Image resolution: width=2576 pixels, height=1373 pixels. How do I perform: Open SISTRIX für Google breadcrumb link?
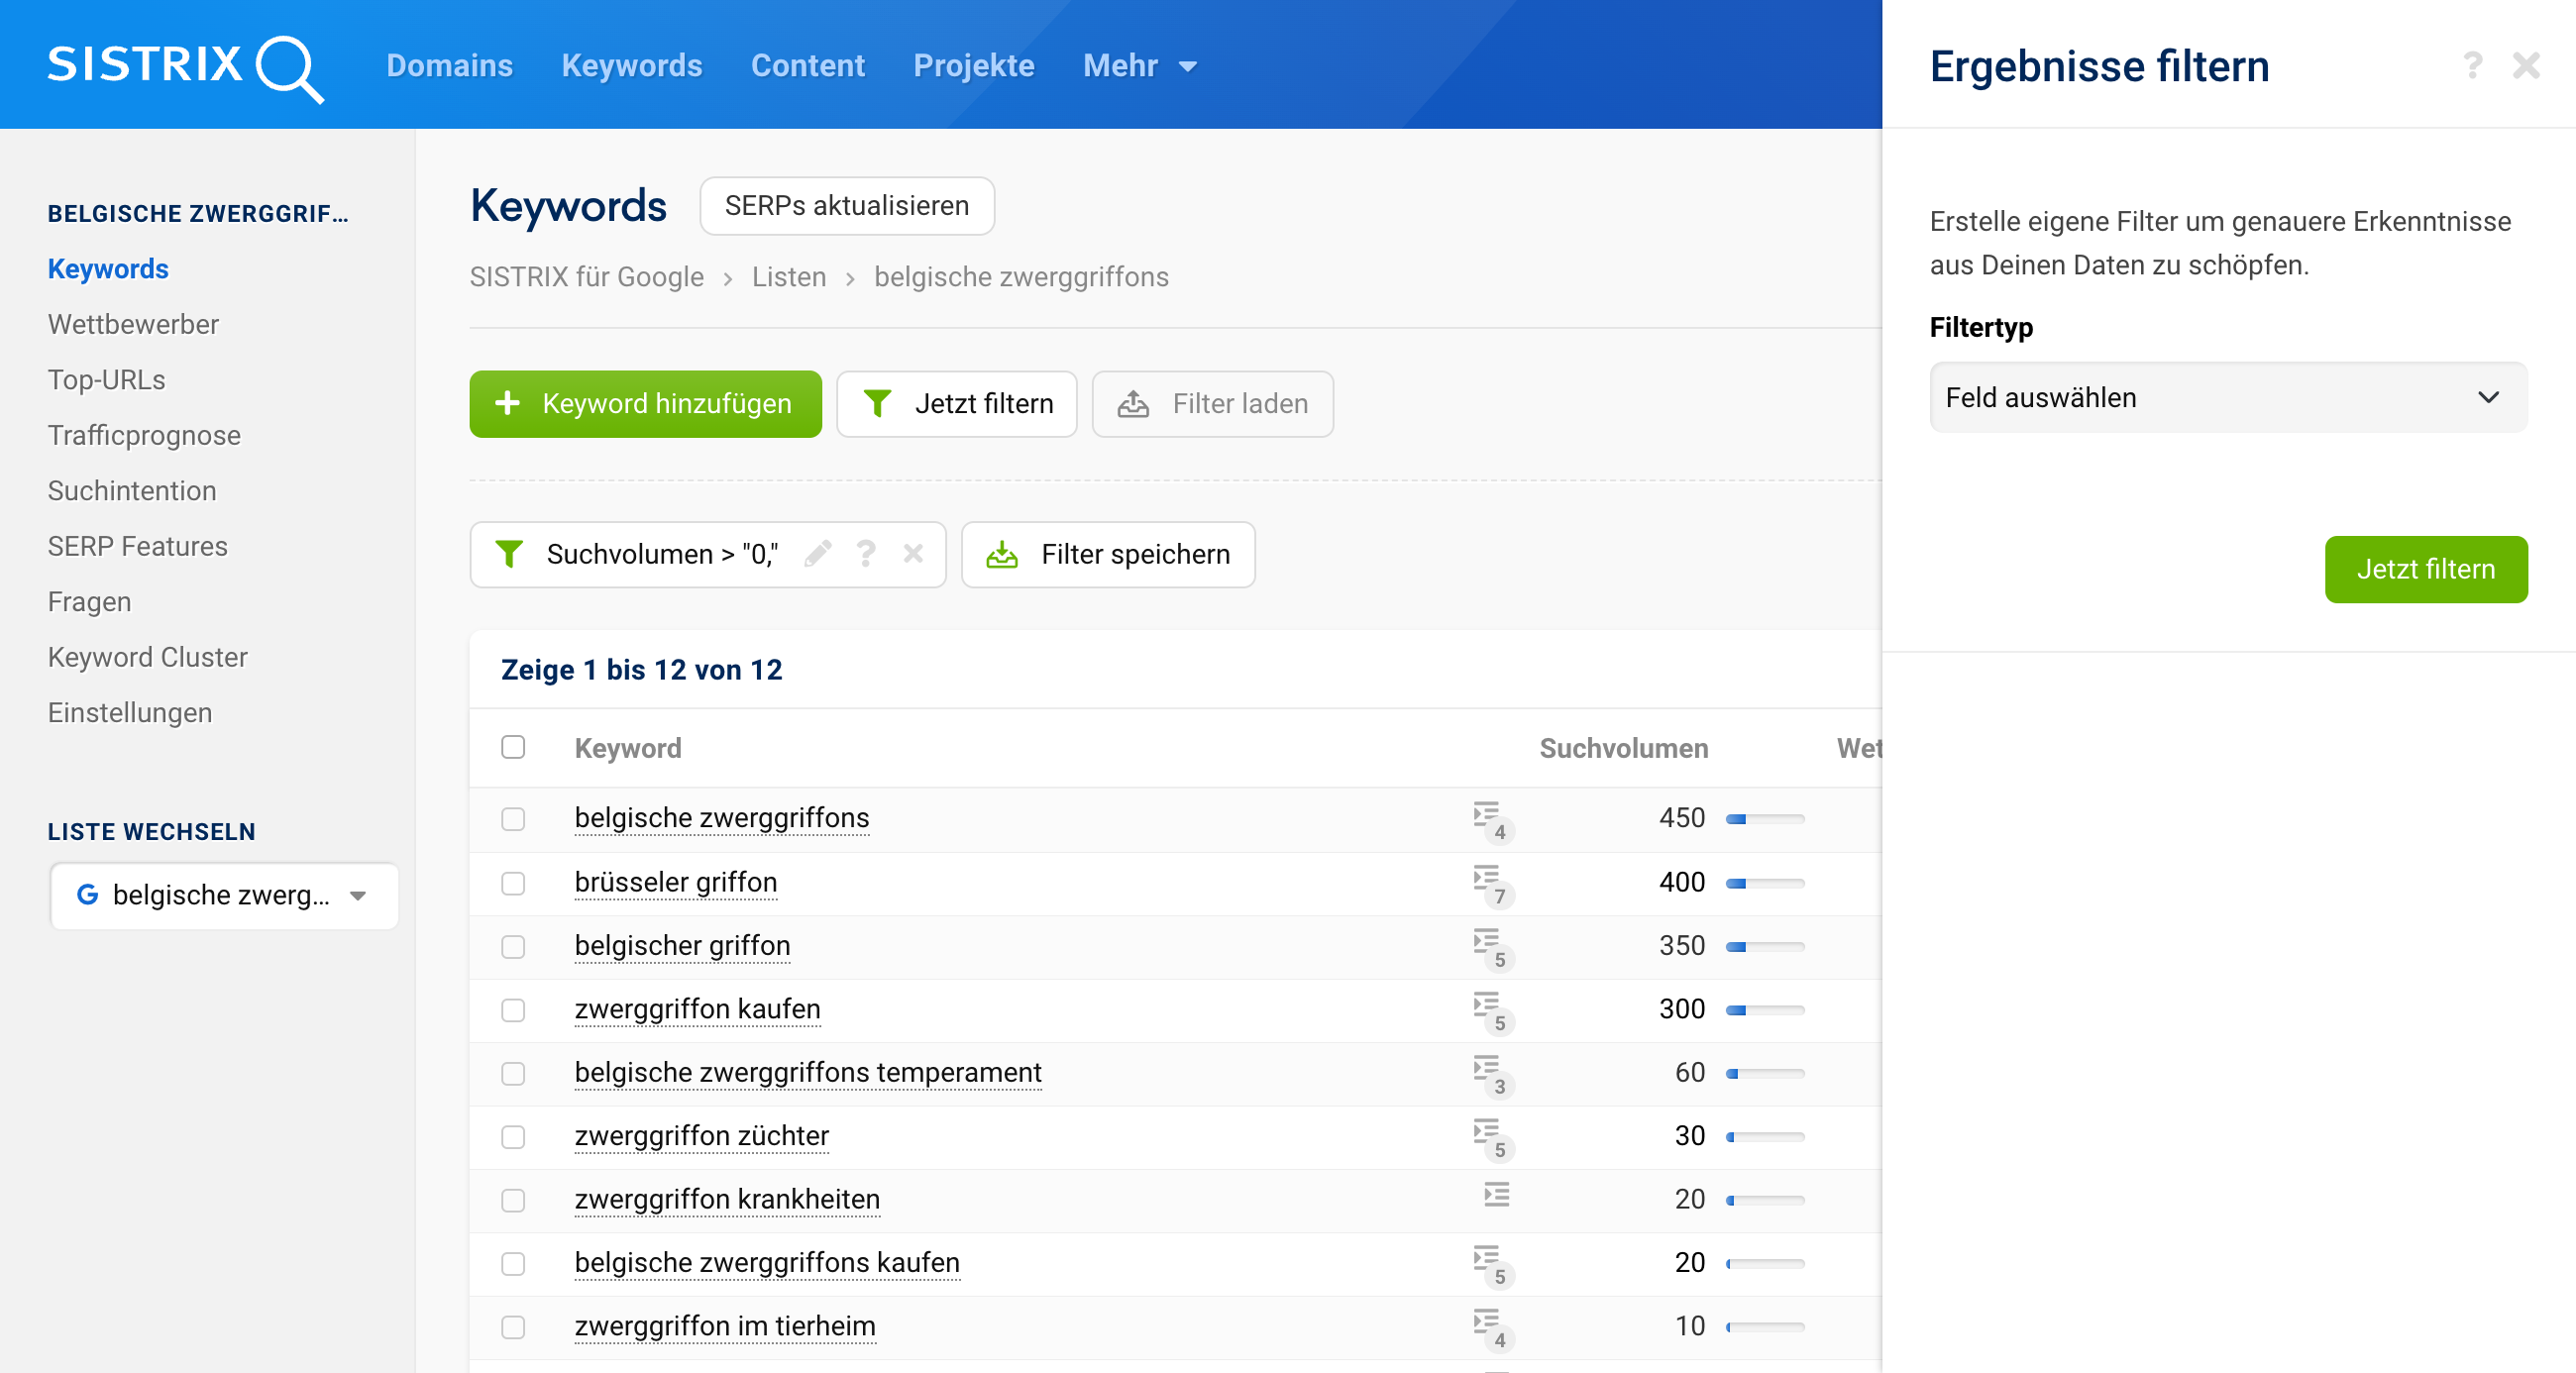pos(587,277)
